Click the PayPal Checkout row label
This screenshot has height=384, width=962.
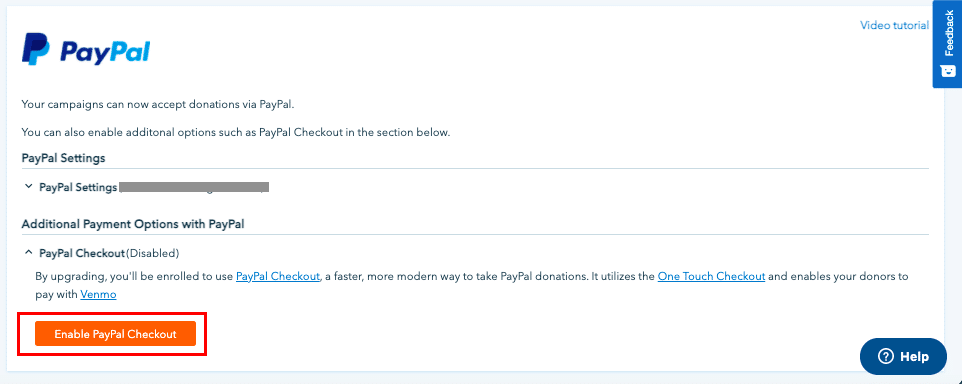coord(82,253)
